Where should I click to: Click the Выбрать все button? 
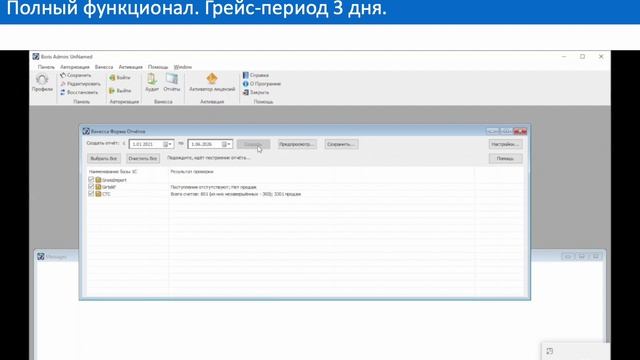point(104,158)
